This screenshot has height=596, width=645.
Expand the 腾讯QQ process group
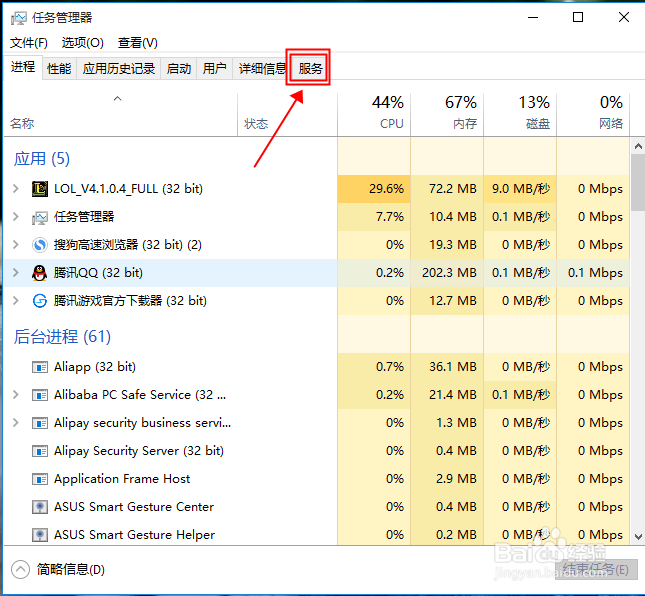click(x=16, y=273)
